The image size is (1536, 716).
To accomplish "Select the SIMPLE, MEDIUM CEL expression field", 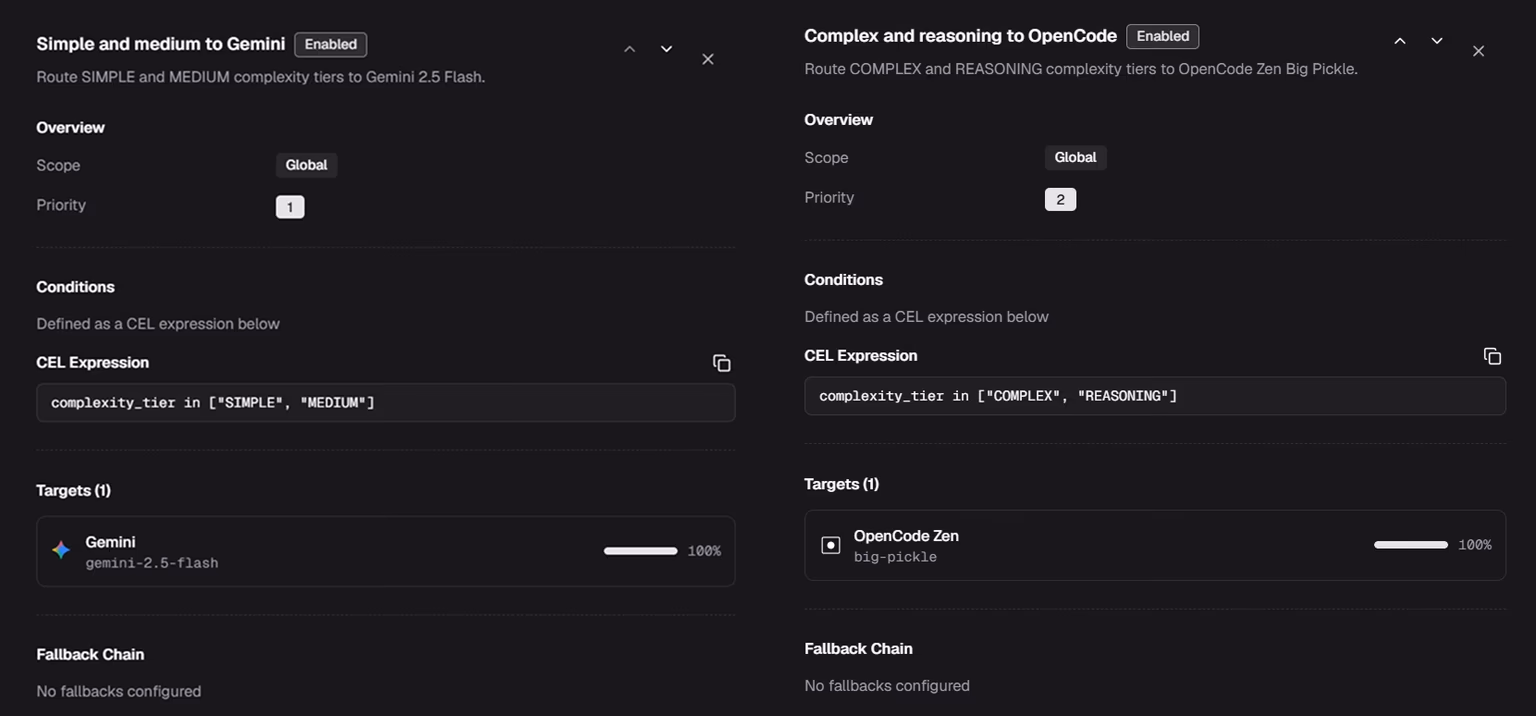I will 386,402.
